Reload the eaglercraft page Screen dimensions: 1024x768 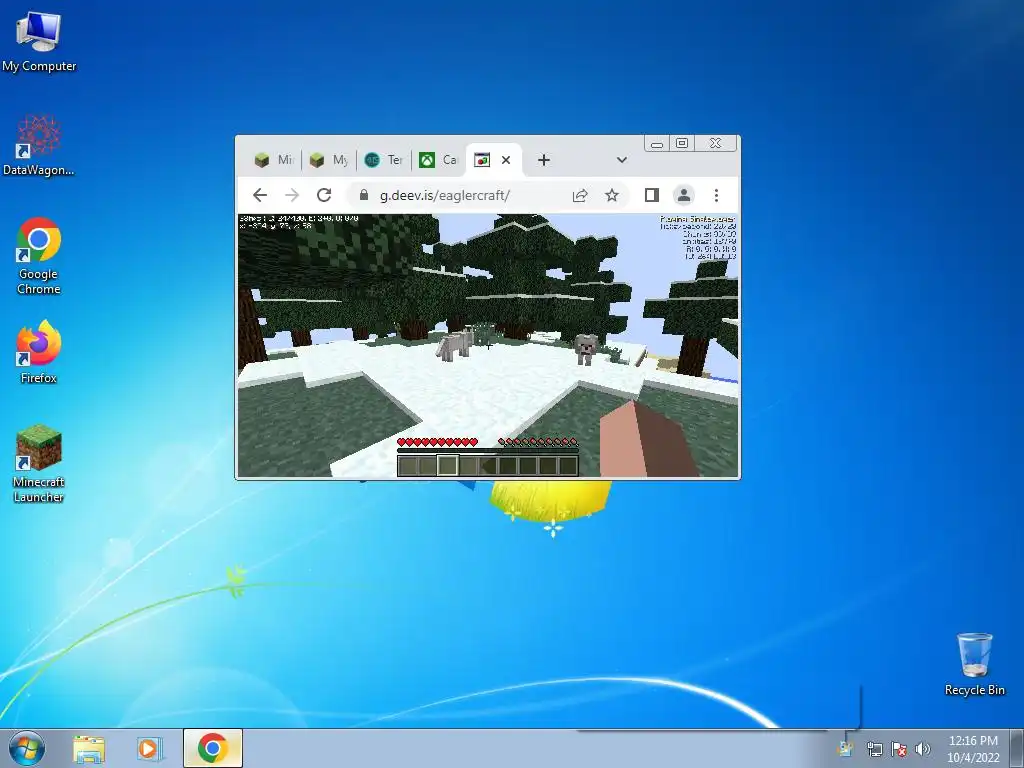[324, 195]
